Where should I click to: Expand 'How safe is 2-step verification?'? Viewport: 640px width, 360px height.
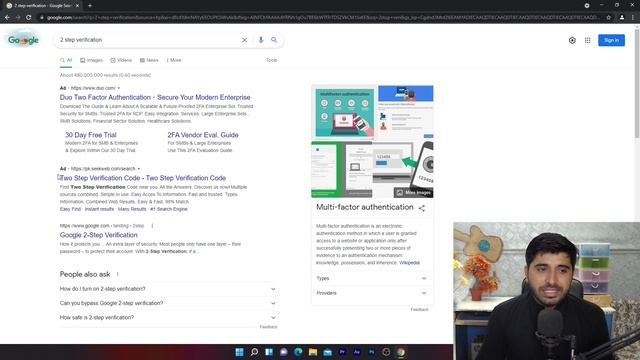pyautogui.click(x=168, y=318)
